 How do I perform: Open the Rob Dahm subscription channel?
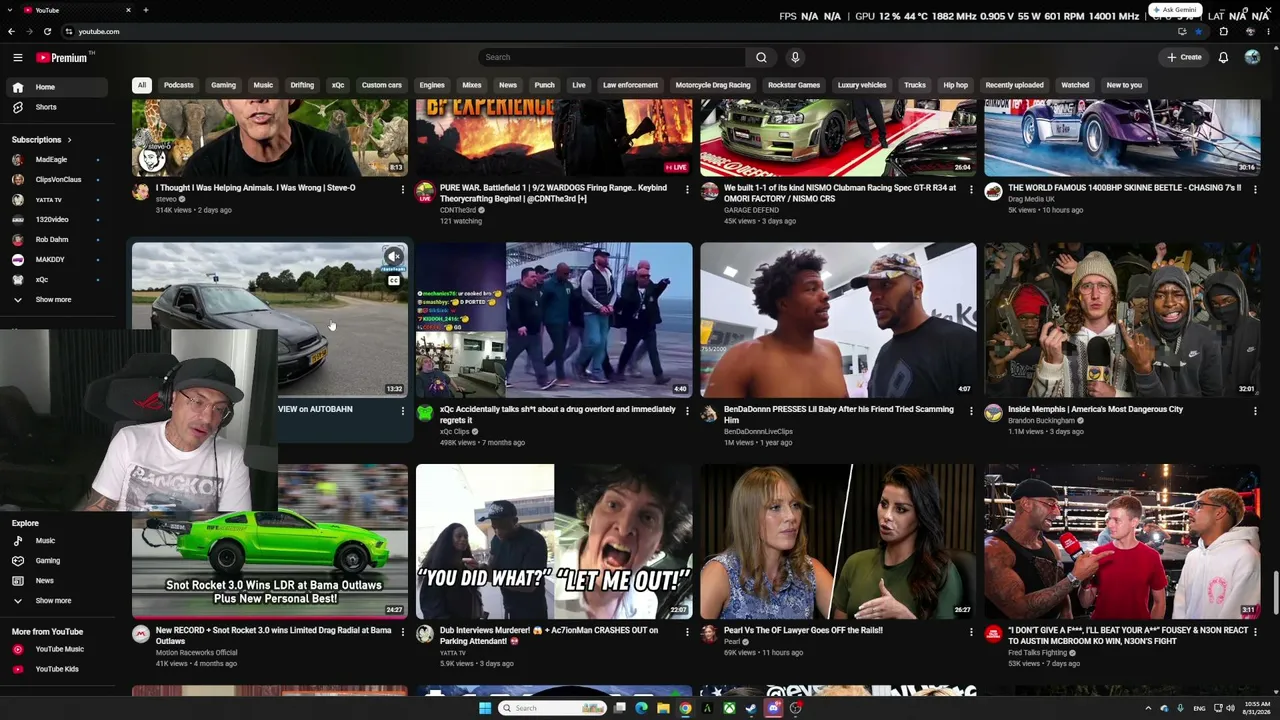pos(56,240)
